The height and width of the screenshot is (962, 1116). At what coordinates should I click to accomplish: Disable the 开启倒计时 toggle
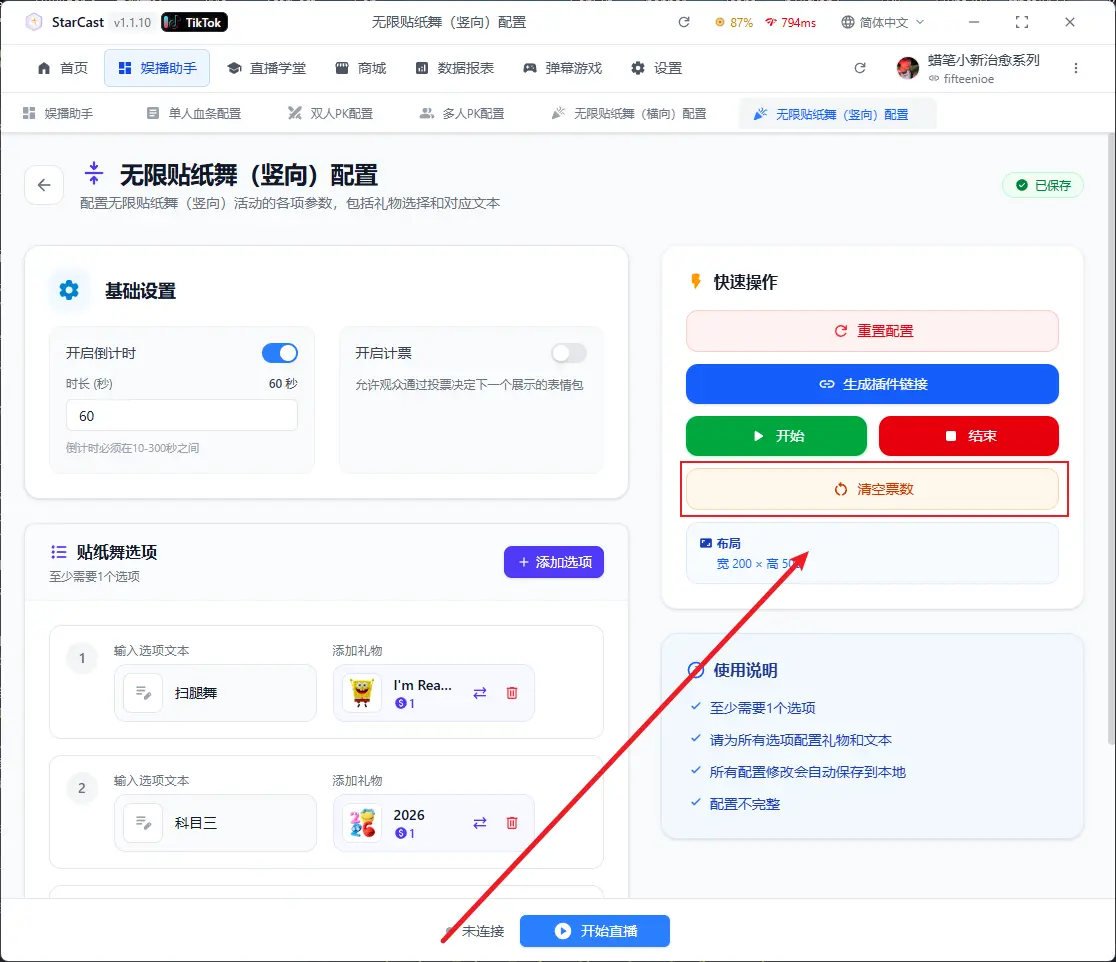280,353
